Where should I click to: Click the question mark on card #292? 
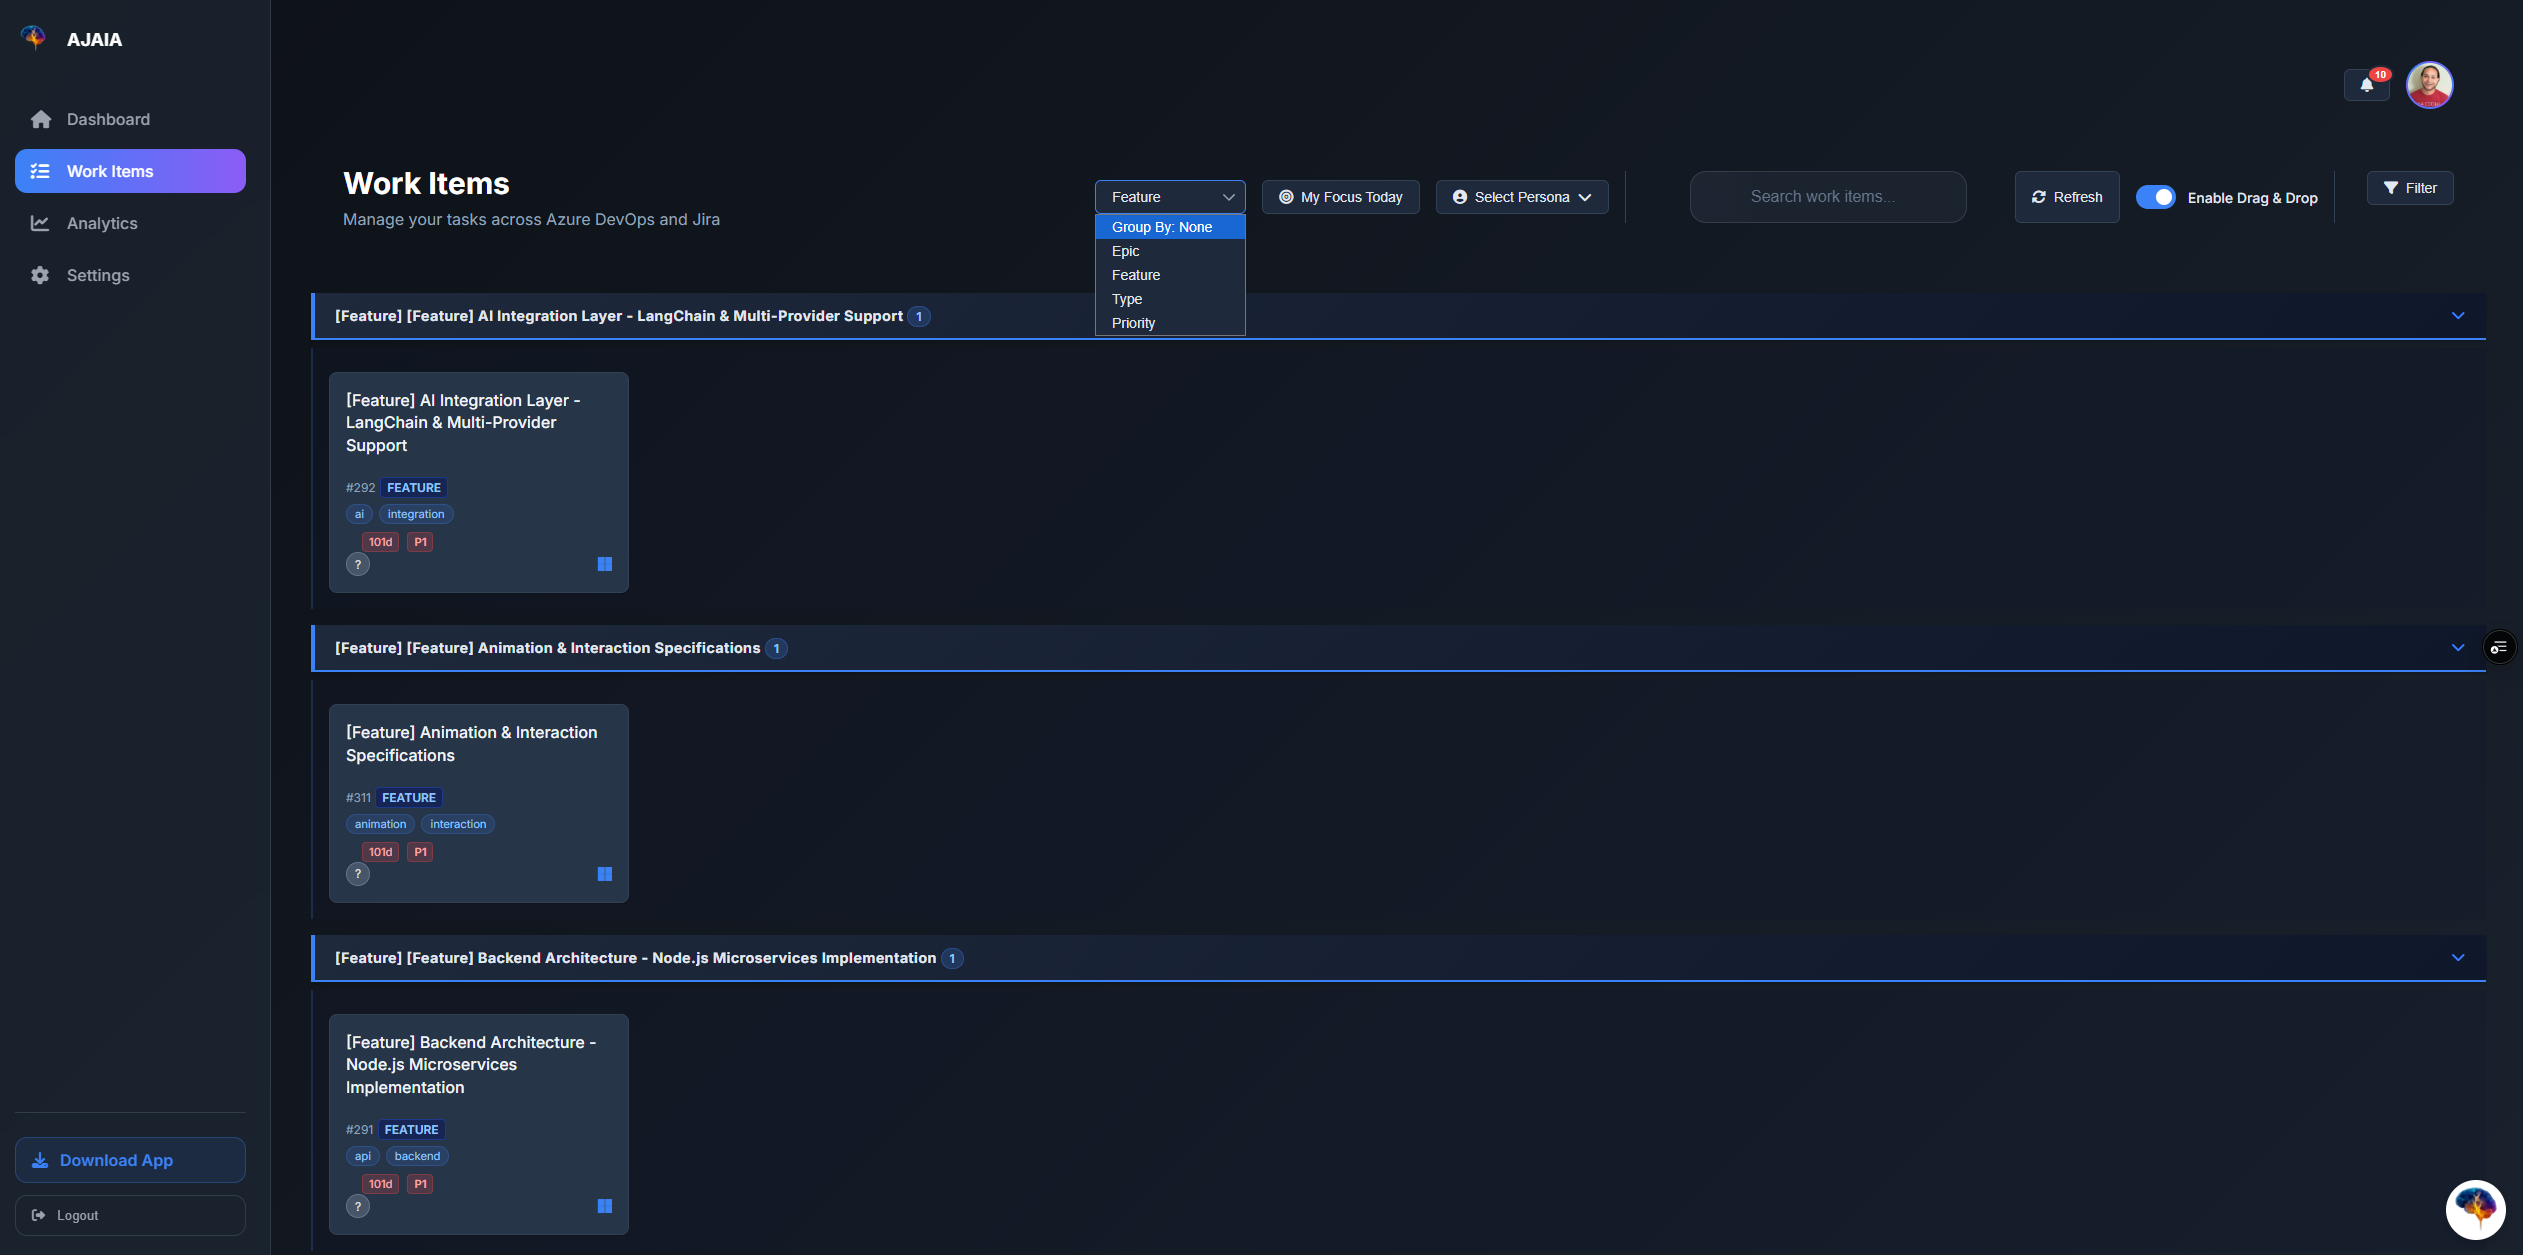358,565
